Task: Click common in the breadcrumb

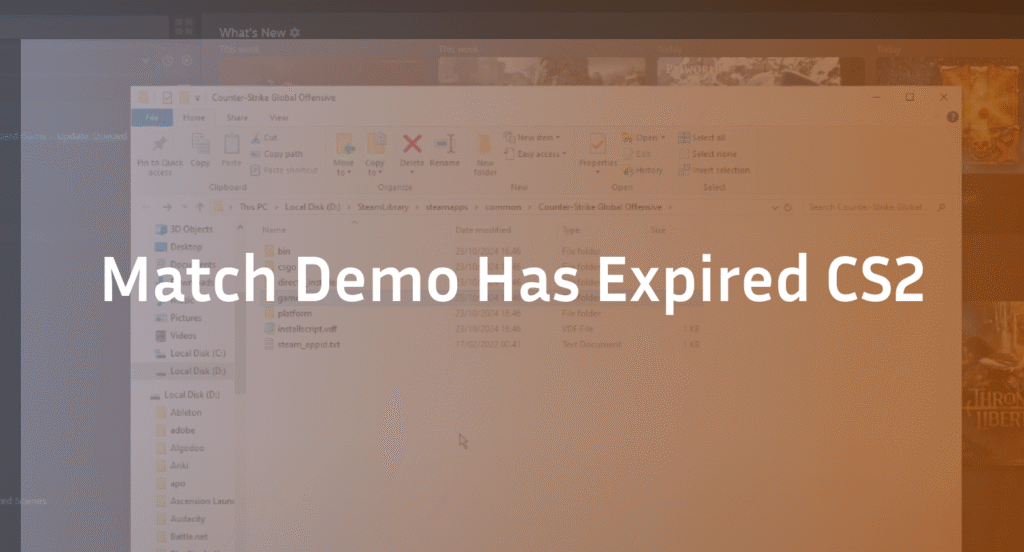Action: click(x=503, y=207)
